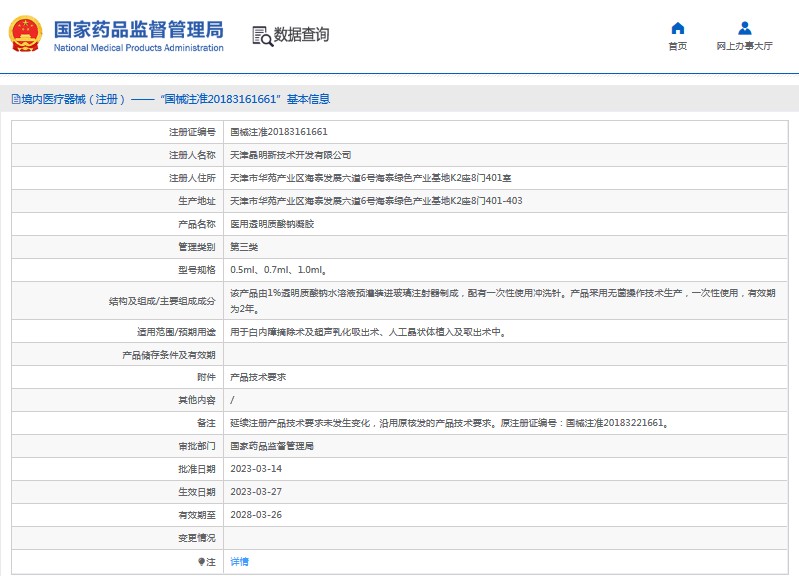
Task: Open the 数据查询 heading text
Action: (301, 35)
